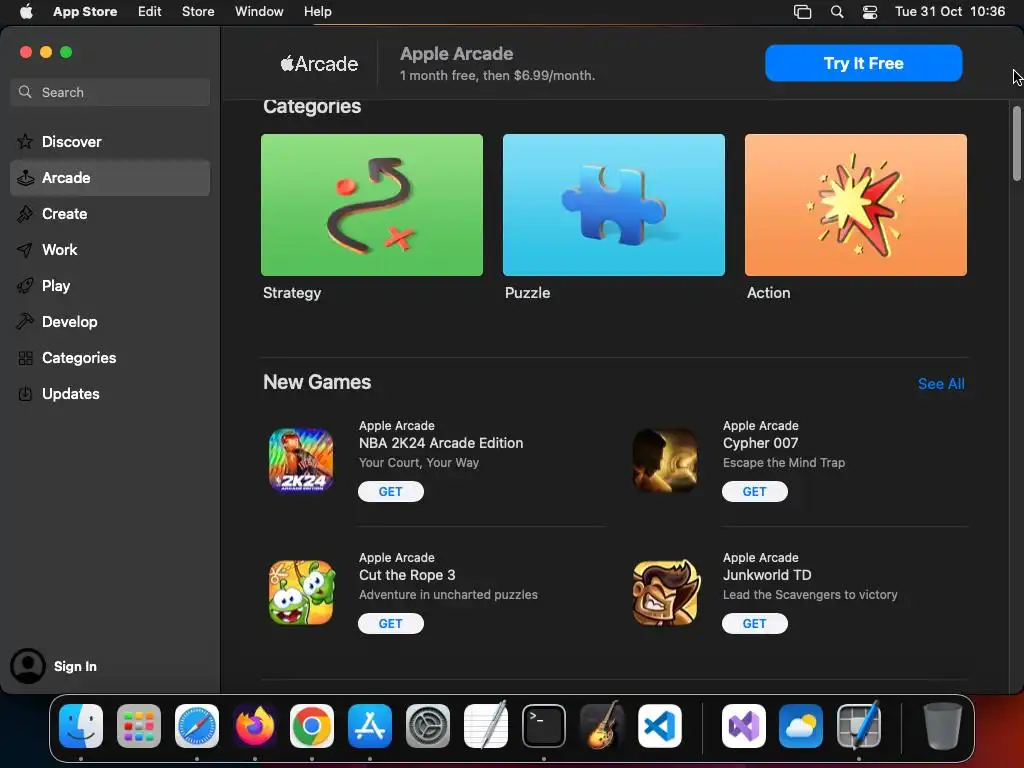This screenshot has height=768, width=1024.
Task: Open the Puzzle category tile
Action: pos(613,205)
